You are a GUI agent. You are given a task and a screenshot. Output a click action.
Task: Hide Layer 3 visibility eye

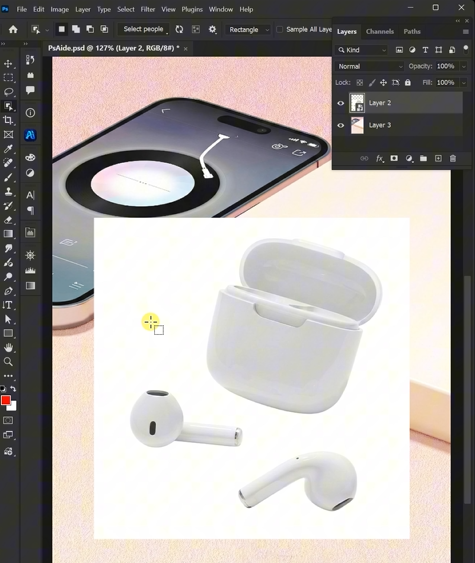click(340, 125)
